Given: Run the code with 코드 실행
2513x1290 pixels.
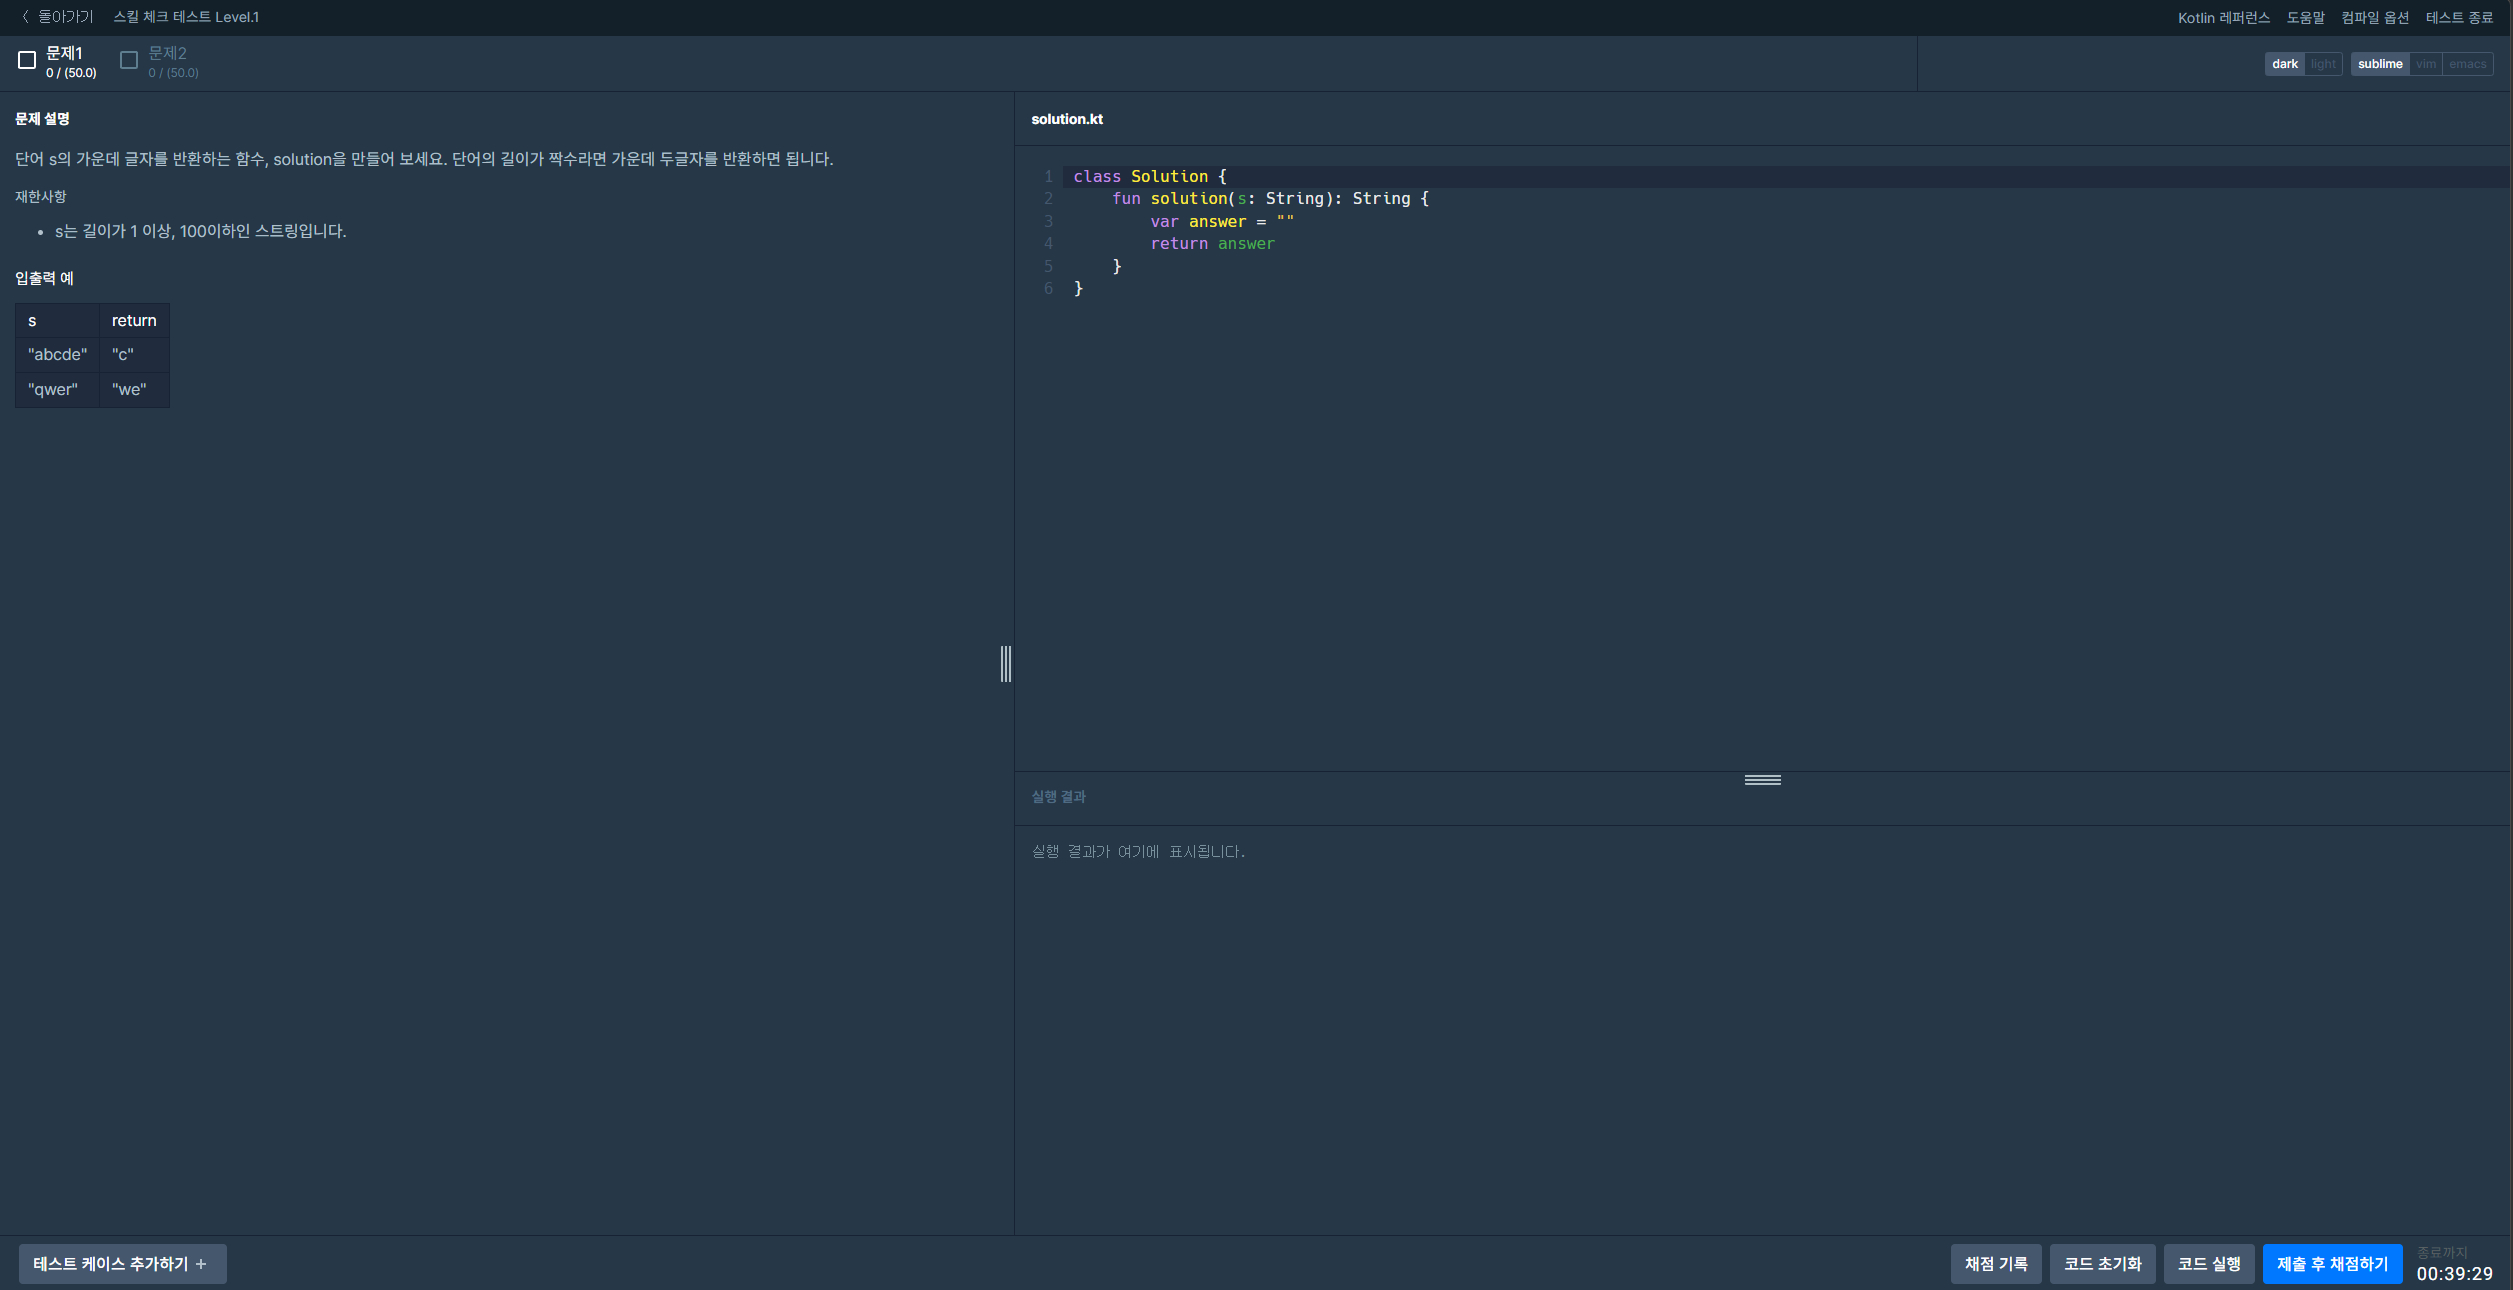Looking at the screenshot, I should point(2208,1264).
